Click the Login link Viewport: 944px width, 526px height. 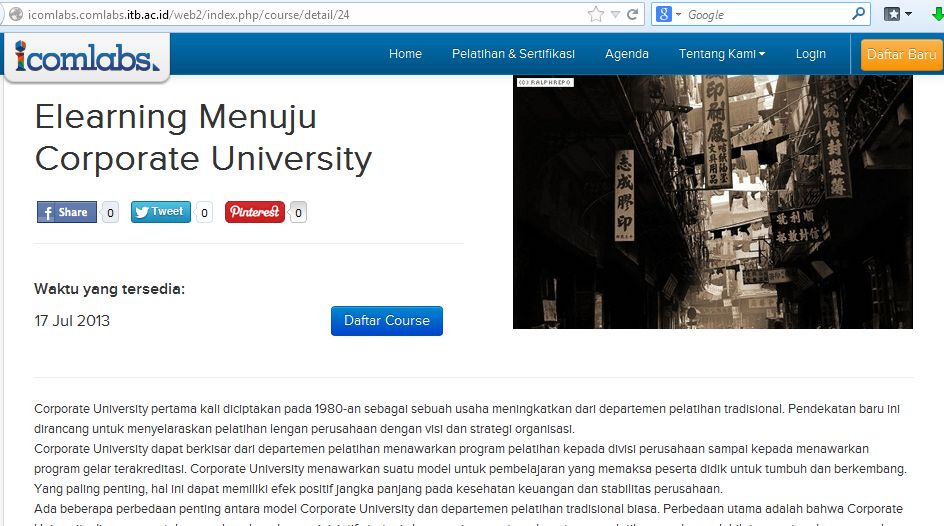pyautogui.click(x=810, y=54)
